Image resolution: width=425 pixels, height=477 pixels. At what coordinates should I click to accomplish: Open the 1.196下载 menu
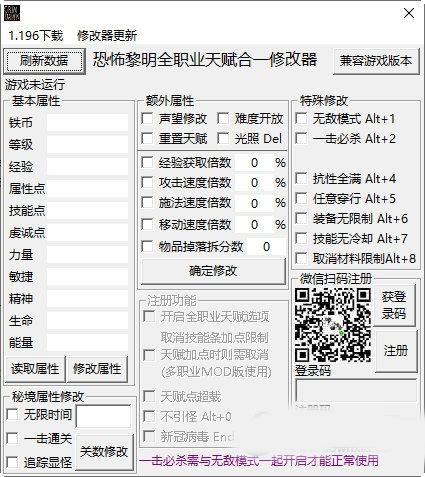pyautogui.click(x=36, y=35)
